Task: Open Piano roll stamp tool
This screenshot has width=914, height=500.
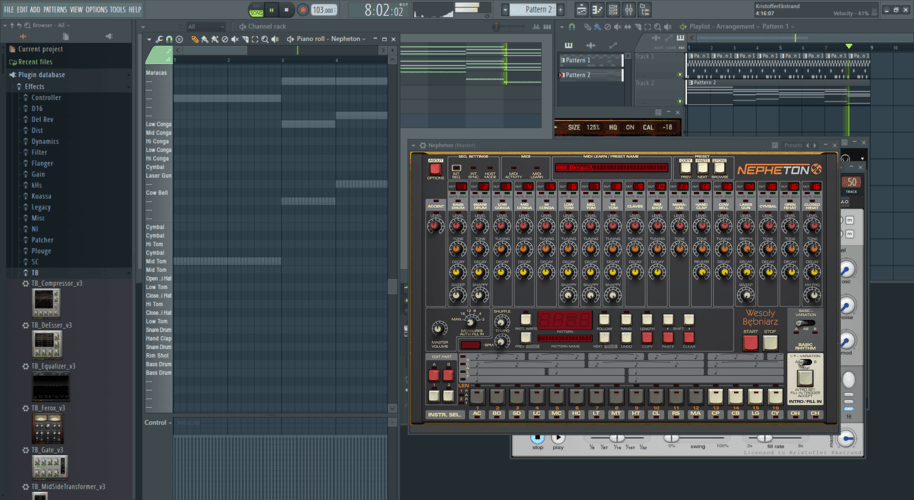Action: (179, 39)
